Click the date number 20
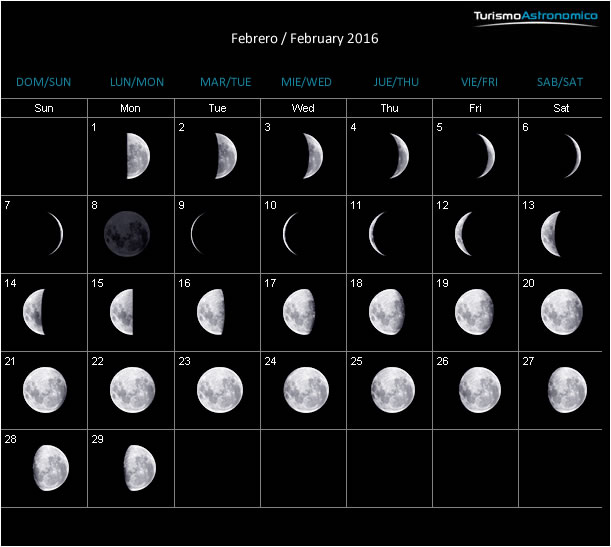 [x=528, y=283]
